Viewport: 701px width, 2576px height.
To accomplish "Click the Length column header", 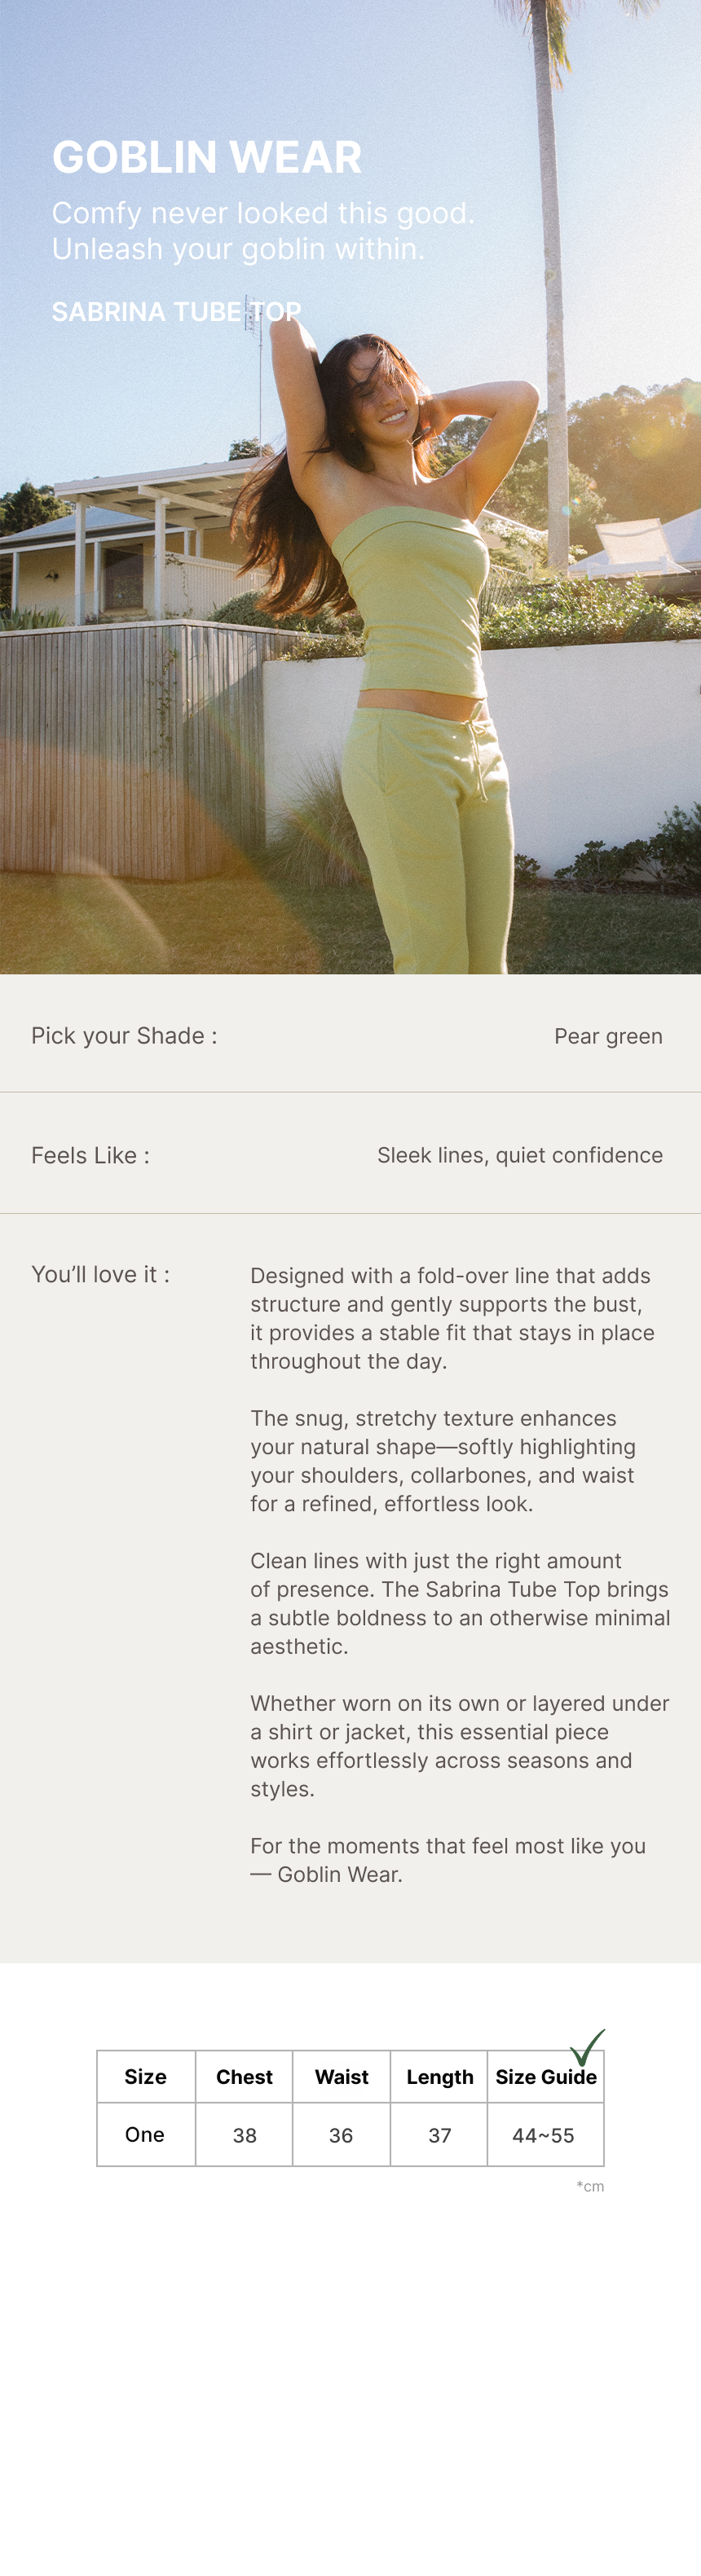I will 439,2077.
